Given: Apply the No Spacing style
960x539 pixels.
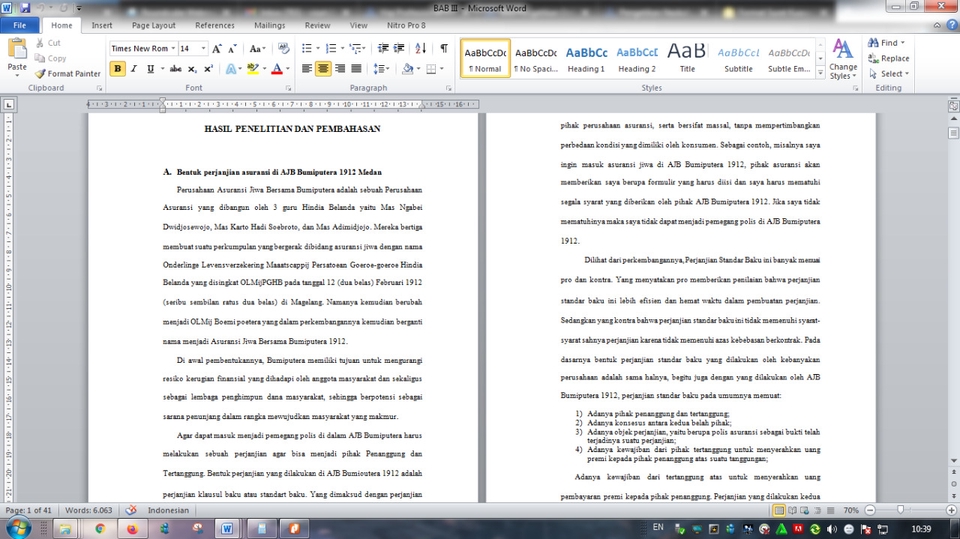Looking at the screenshot, I should (x=536, y=59).
